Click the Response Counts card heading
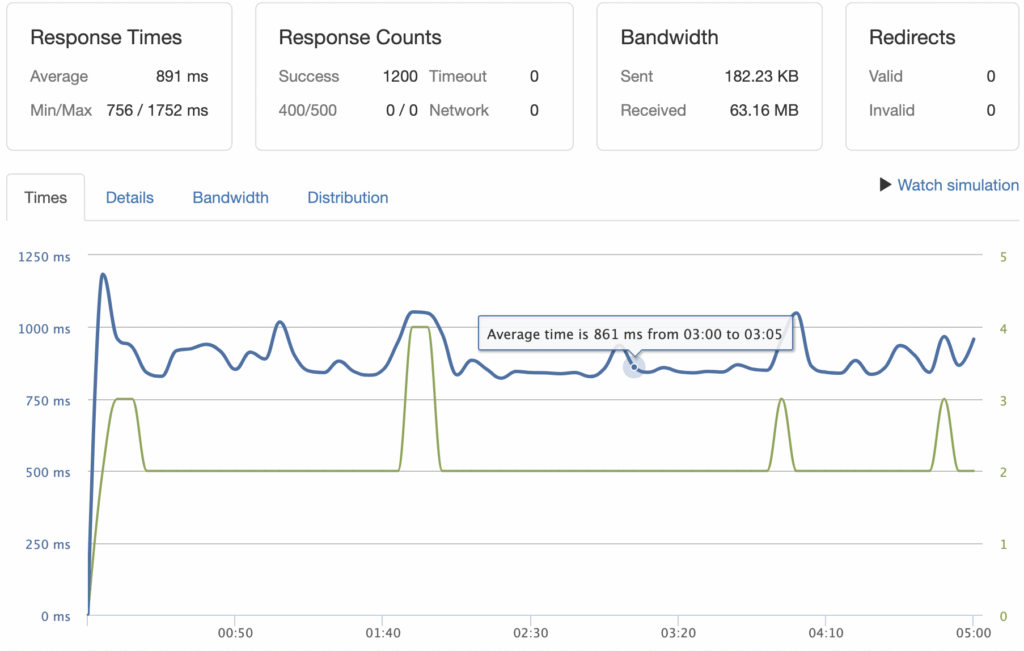This screenshot has height=651, width=1024. [x=360, y=38]
